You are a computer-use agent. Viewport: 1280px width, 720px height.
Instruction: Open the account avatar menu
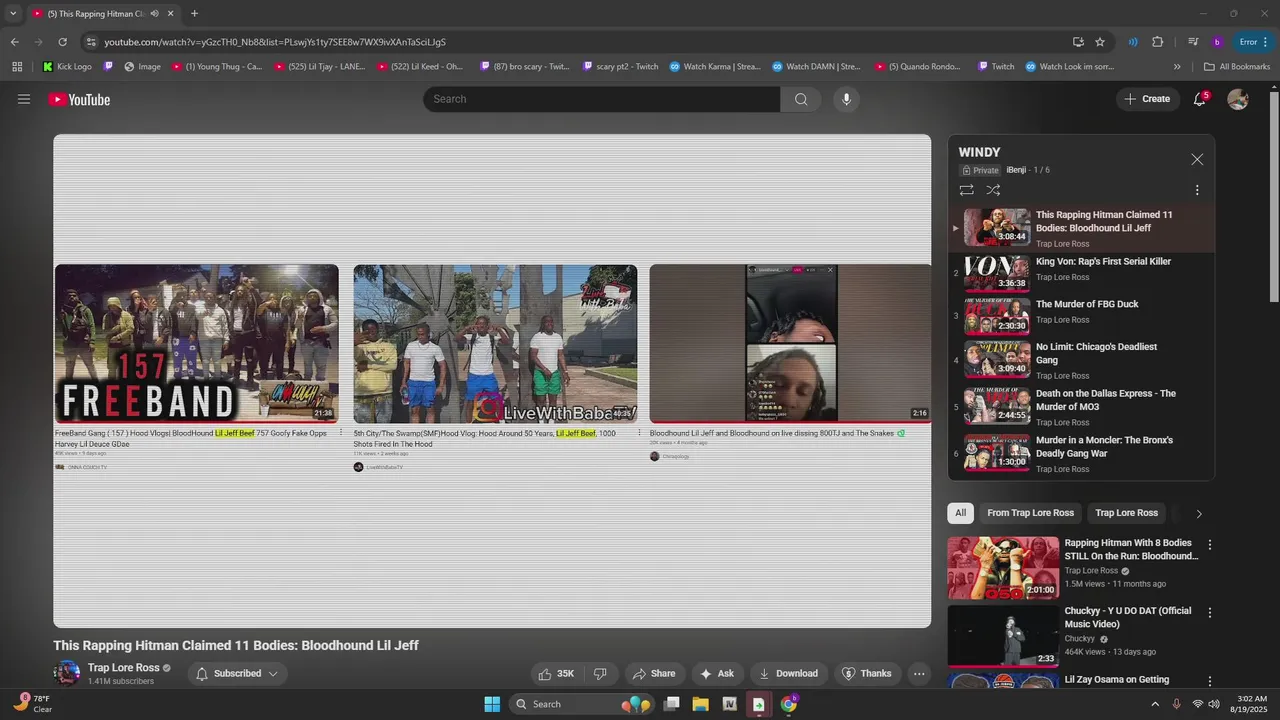point(1238,99)
